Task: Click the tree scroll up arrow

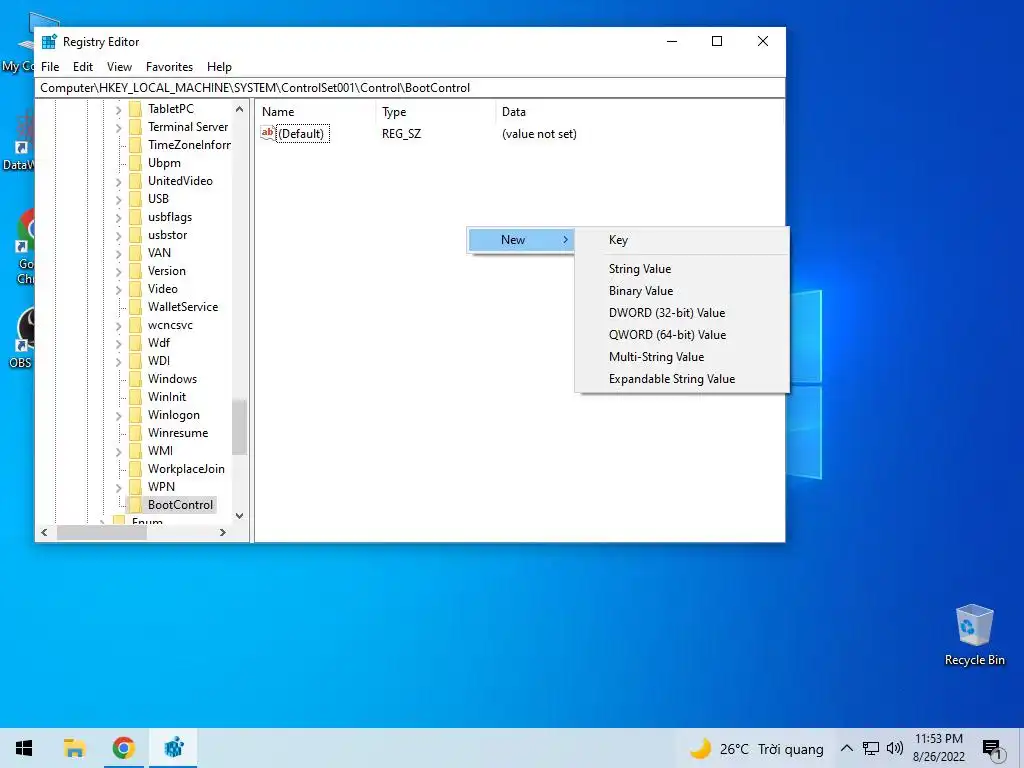Action: coord(239,109)
